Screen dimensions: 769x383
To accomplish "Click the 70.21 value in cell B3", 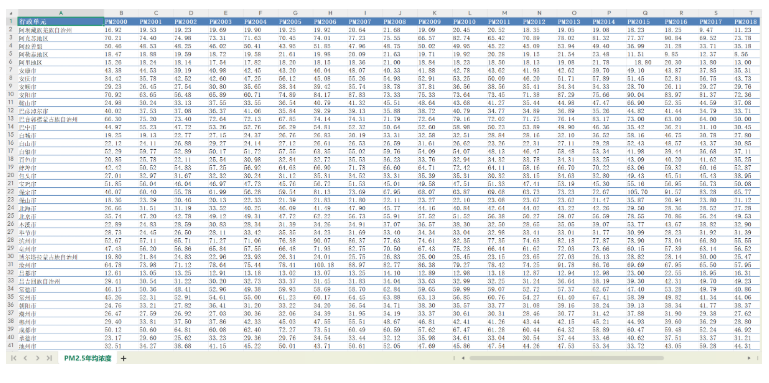I will pos(121,38).
